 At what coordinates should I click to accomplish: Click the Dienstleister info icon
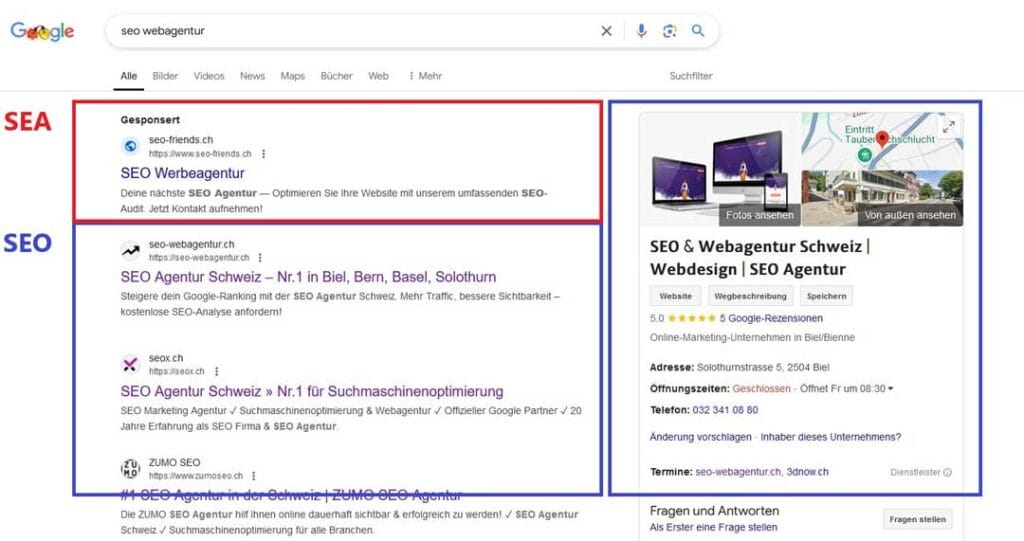pyautogui.click(x=948, y=472)
